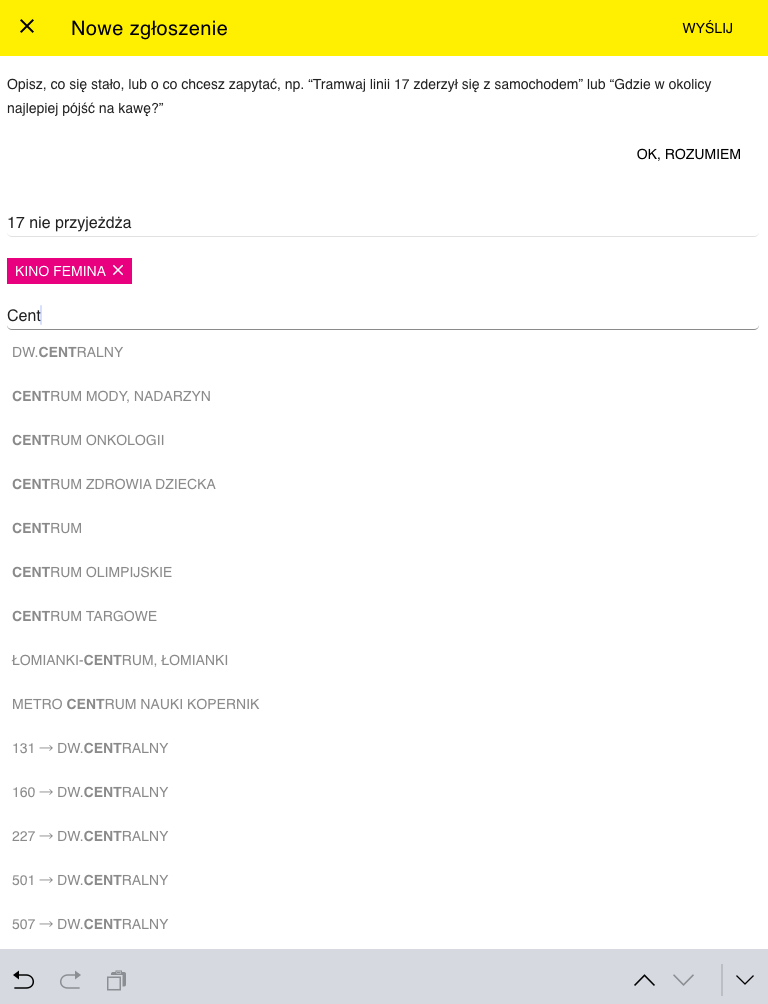Dismiss hint with OK, ROZUMIEM

[x=689, y=154]
